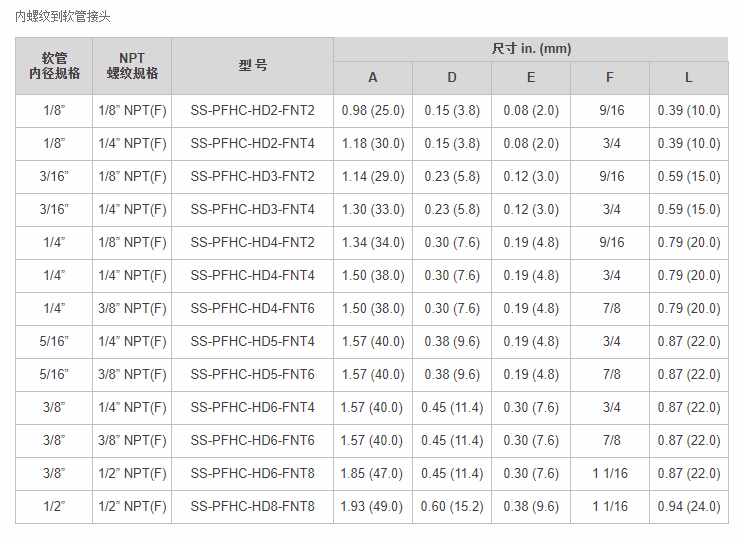This screenshot has height=542, width=742.
Task: Click the 型号 column header
Action: [252, 66]
